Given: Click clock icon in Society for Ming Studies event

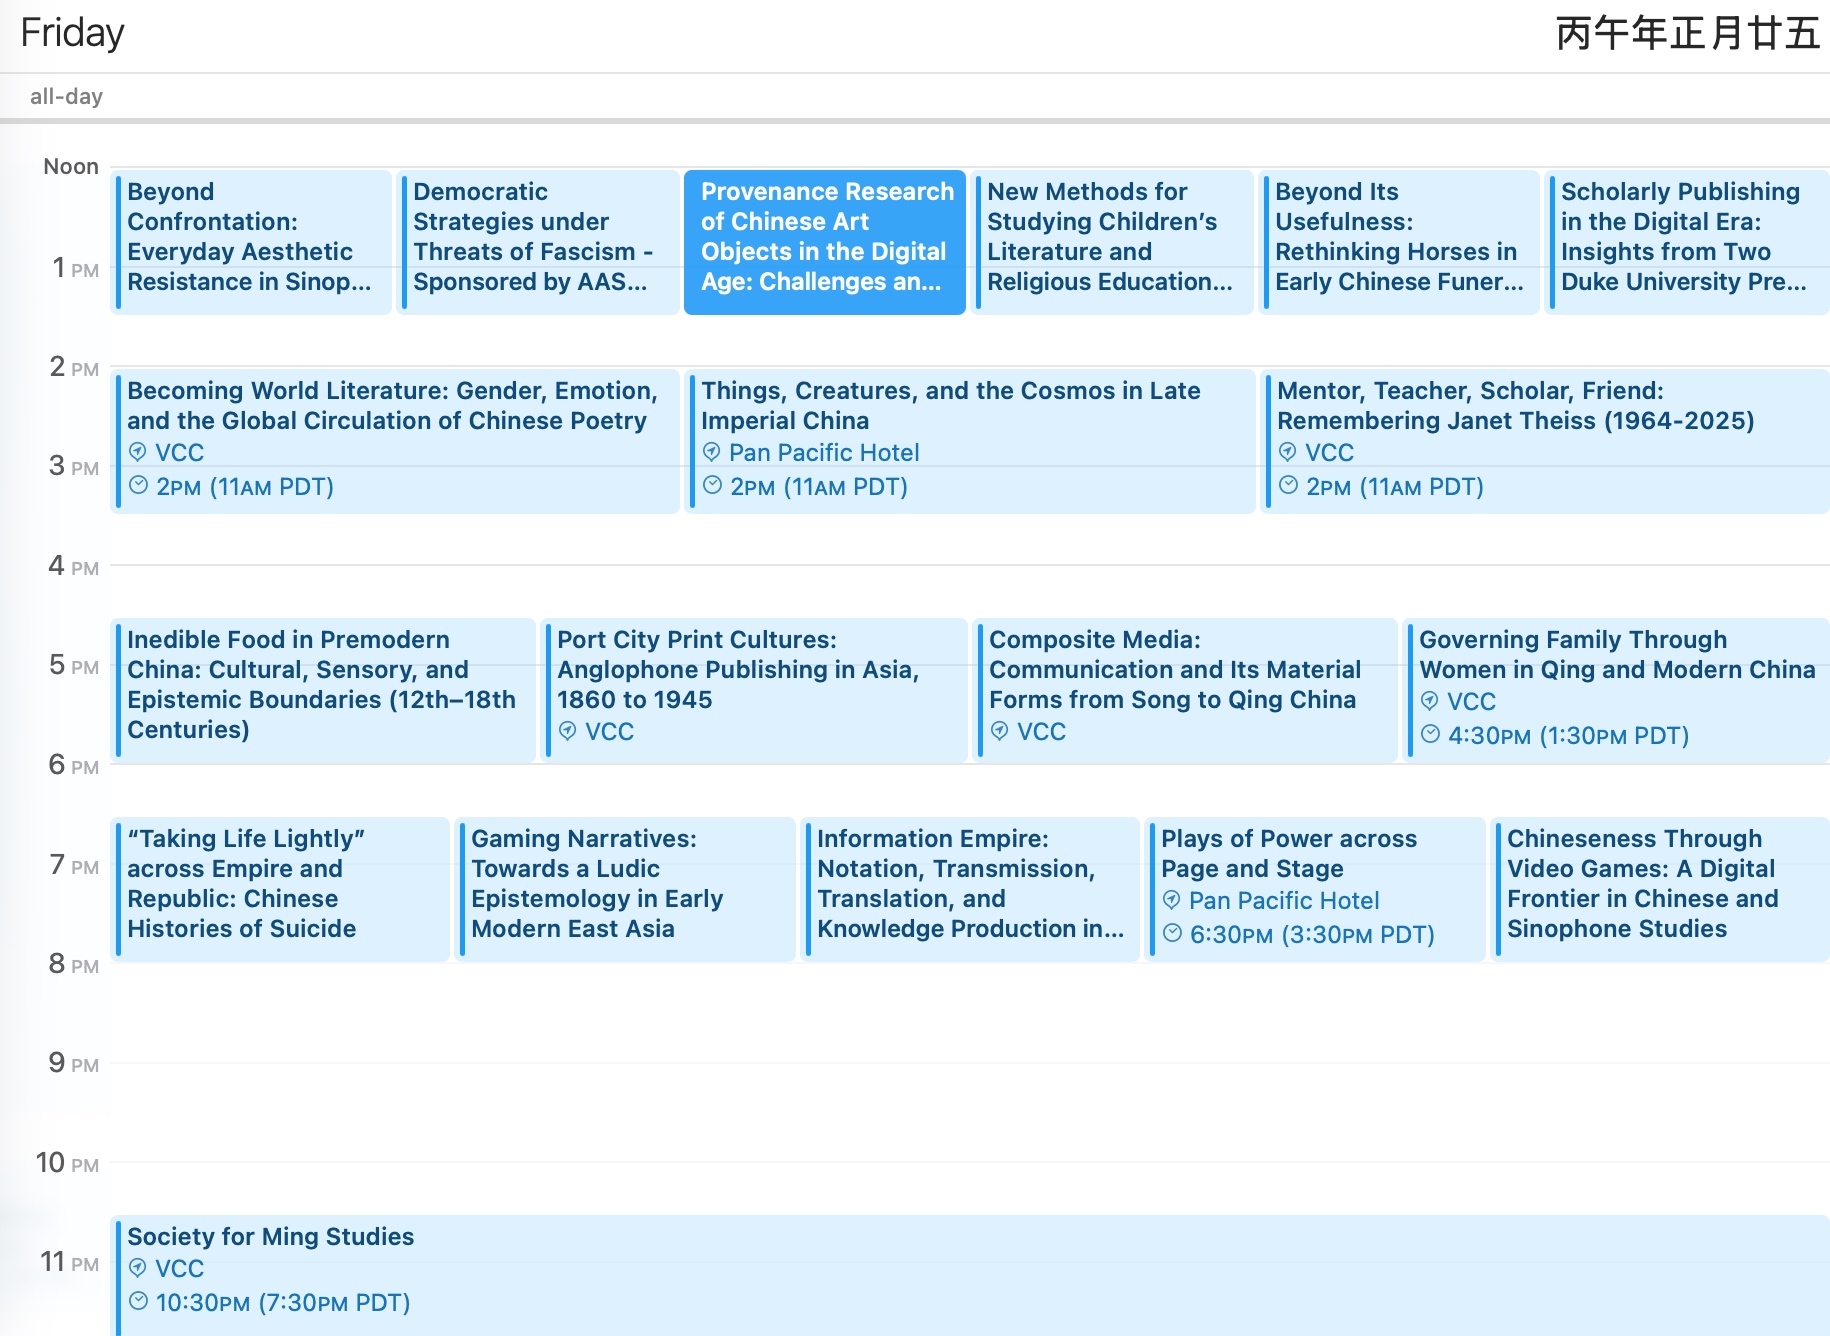Looking at the screenshot, I should pos(138,1302).
